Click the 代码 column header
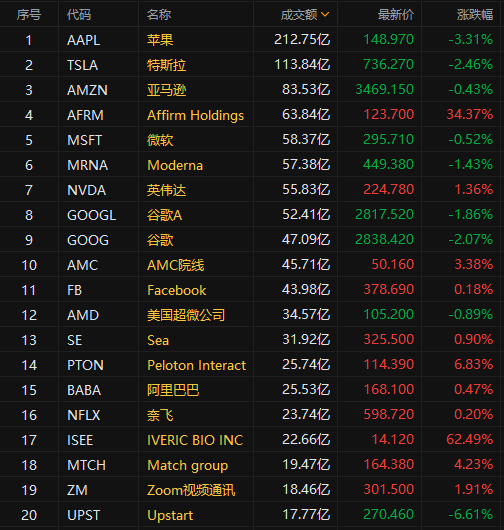This screenshot has width=504, height=530. pos(79,15)
